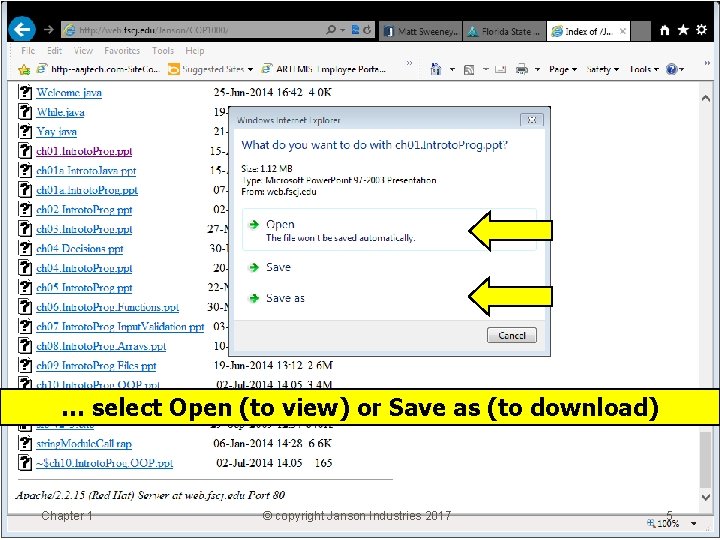Click the browser Forward arrow button

pos(49,30)
